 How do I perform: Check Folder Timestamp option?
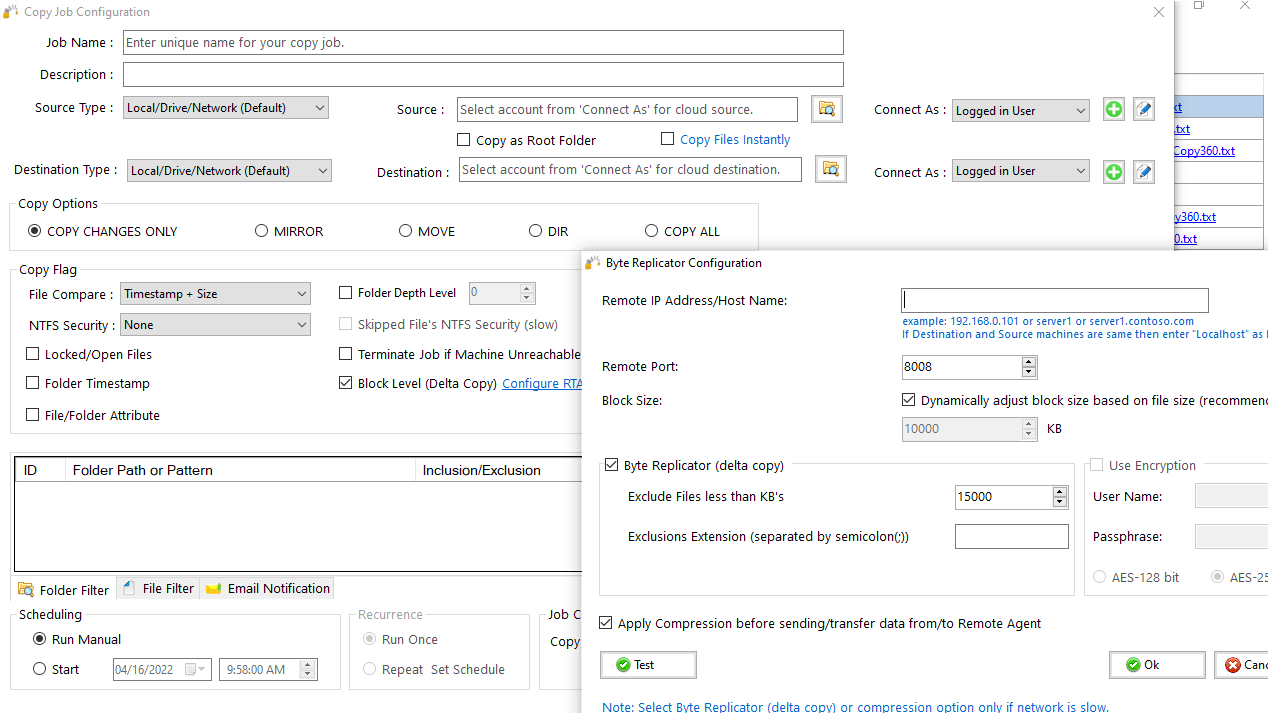[x=33, y=383]
